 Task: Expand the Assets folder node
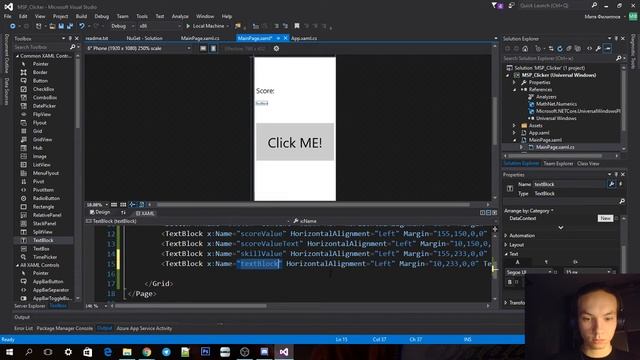514,126
